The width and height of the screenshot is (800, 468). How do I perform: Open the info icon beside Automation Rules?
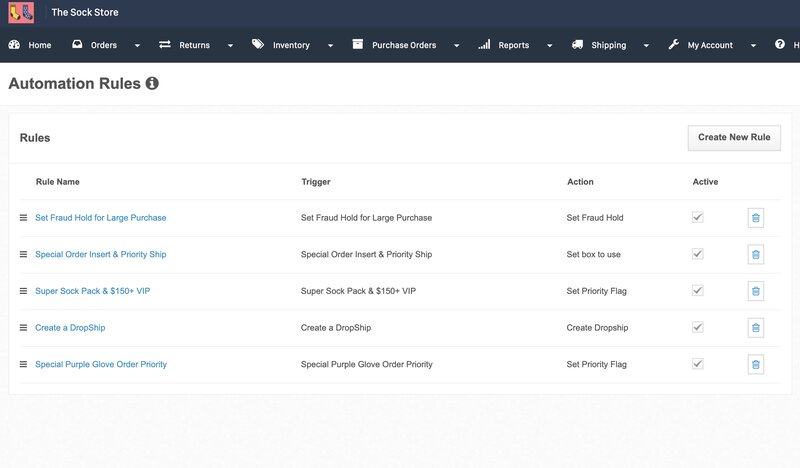(152, 84)
